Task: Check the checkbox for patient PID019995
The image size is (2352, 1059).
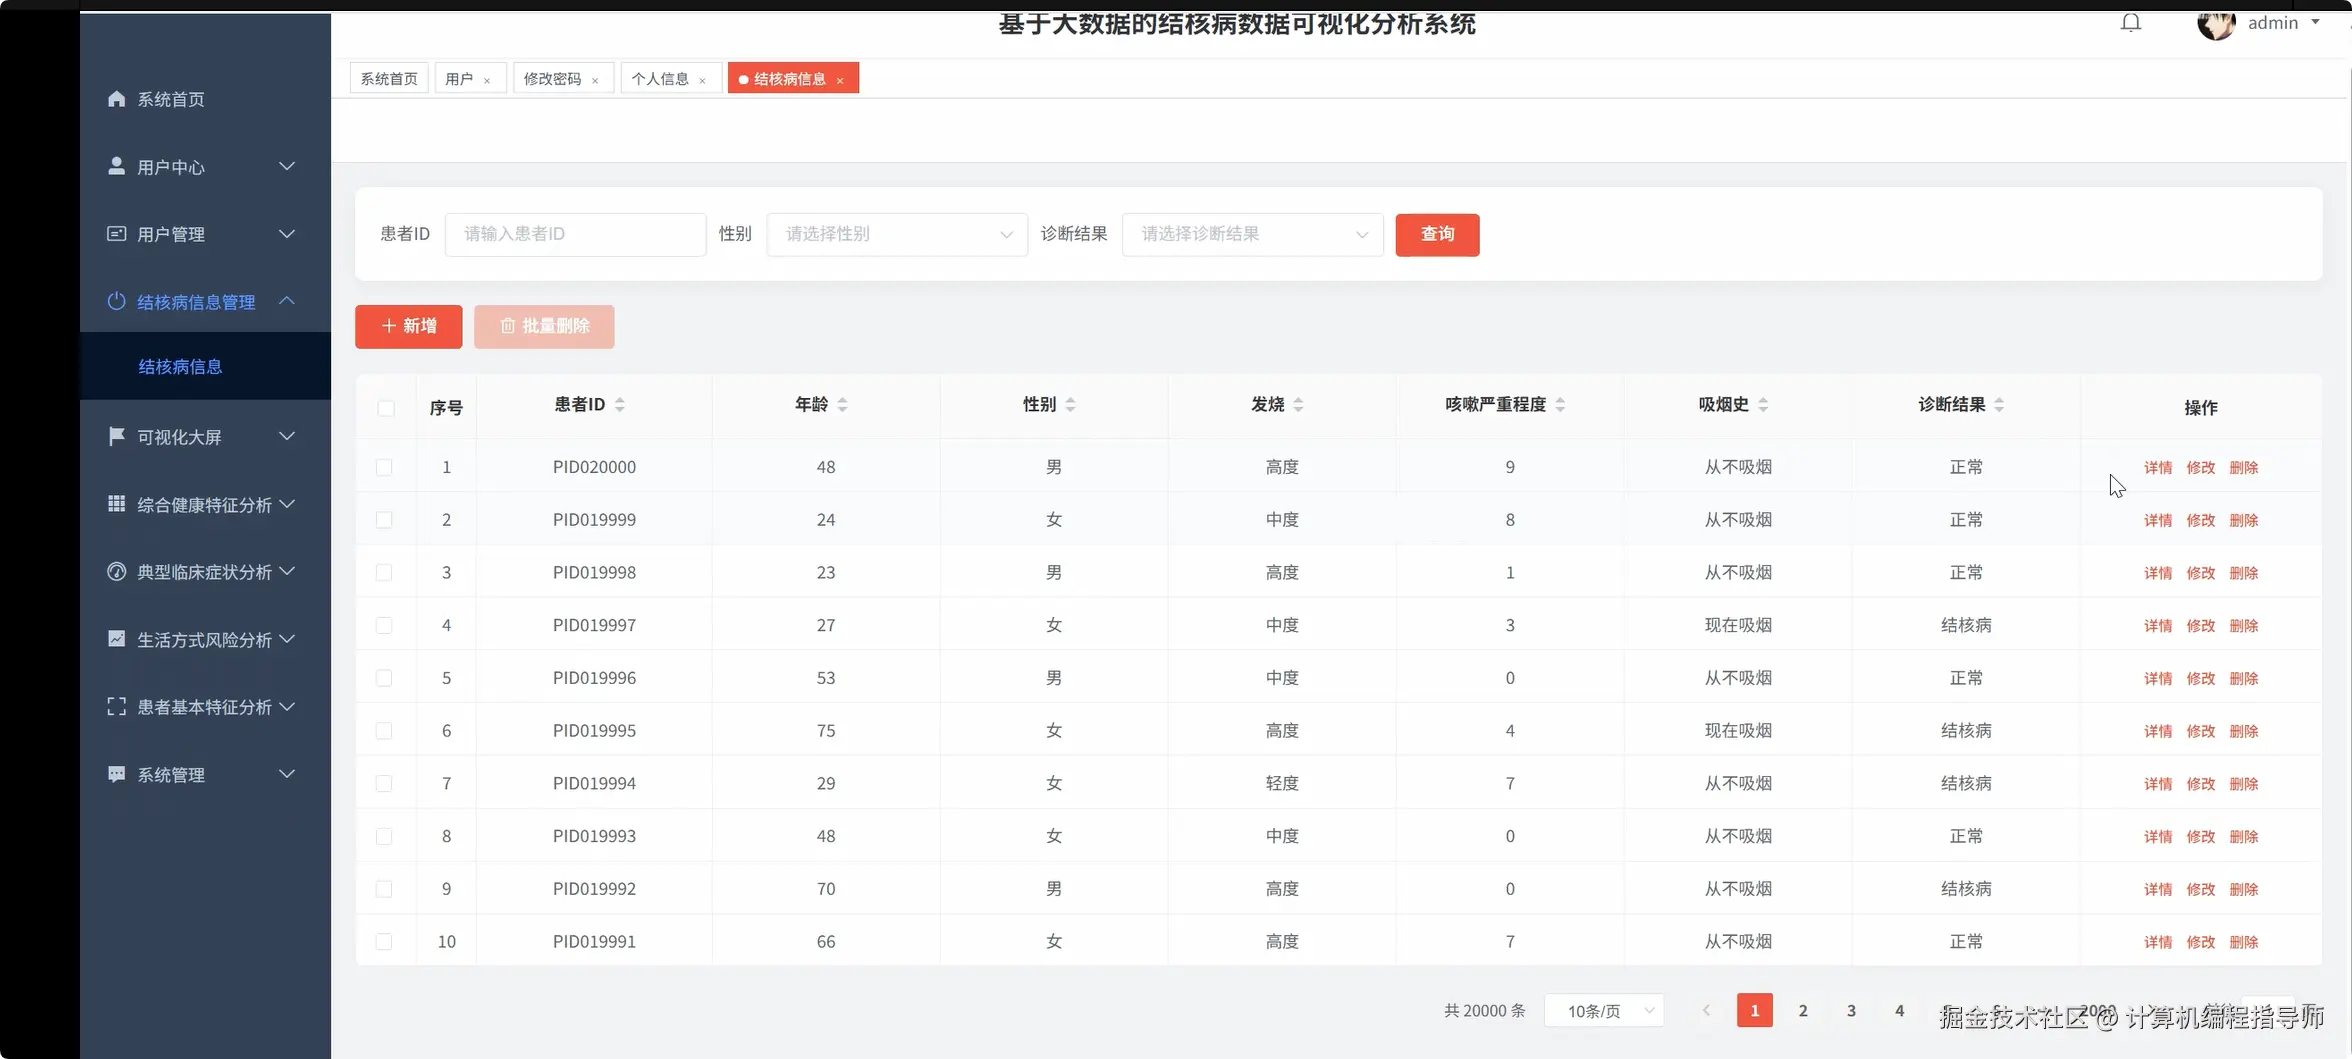Action: coord(384,730)
